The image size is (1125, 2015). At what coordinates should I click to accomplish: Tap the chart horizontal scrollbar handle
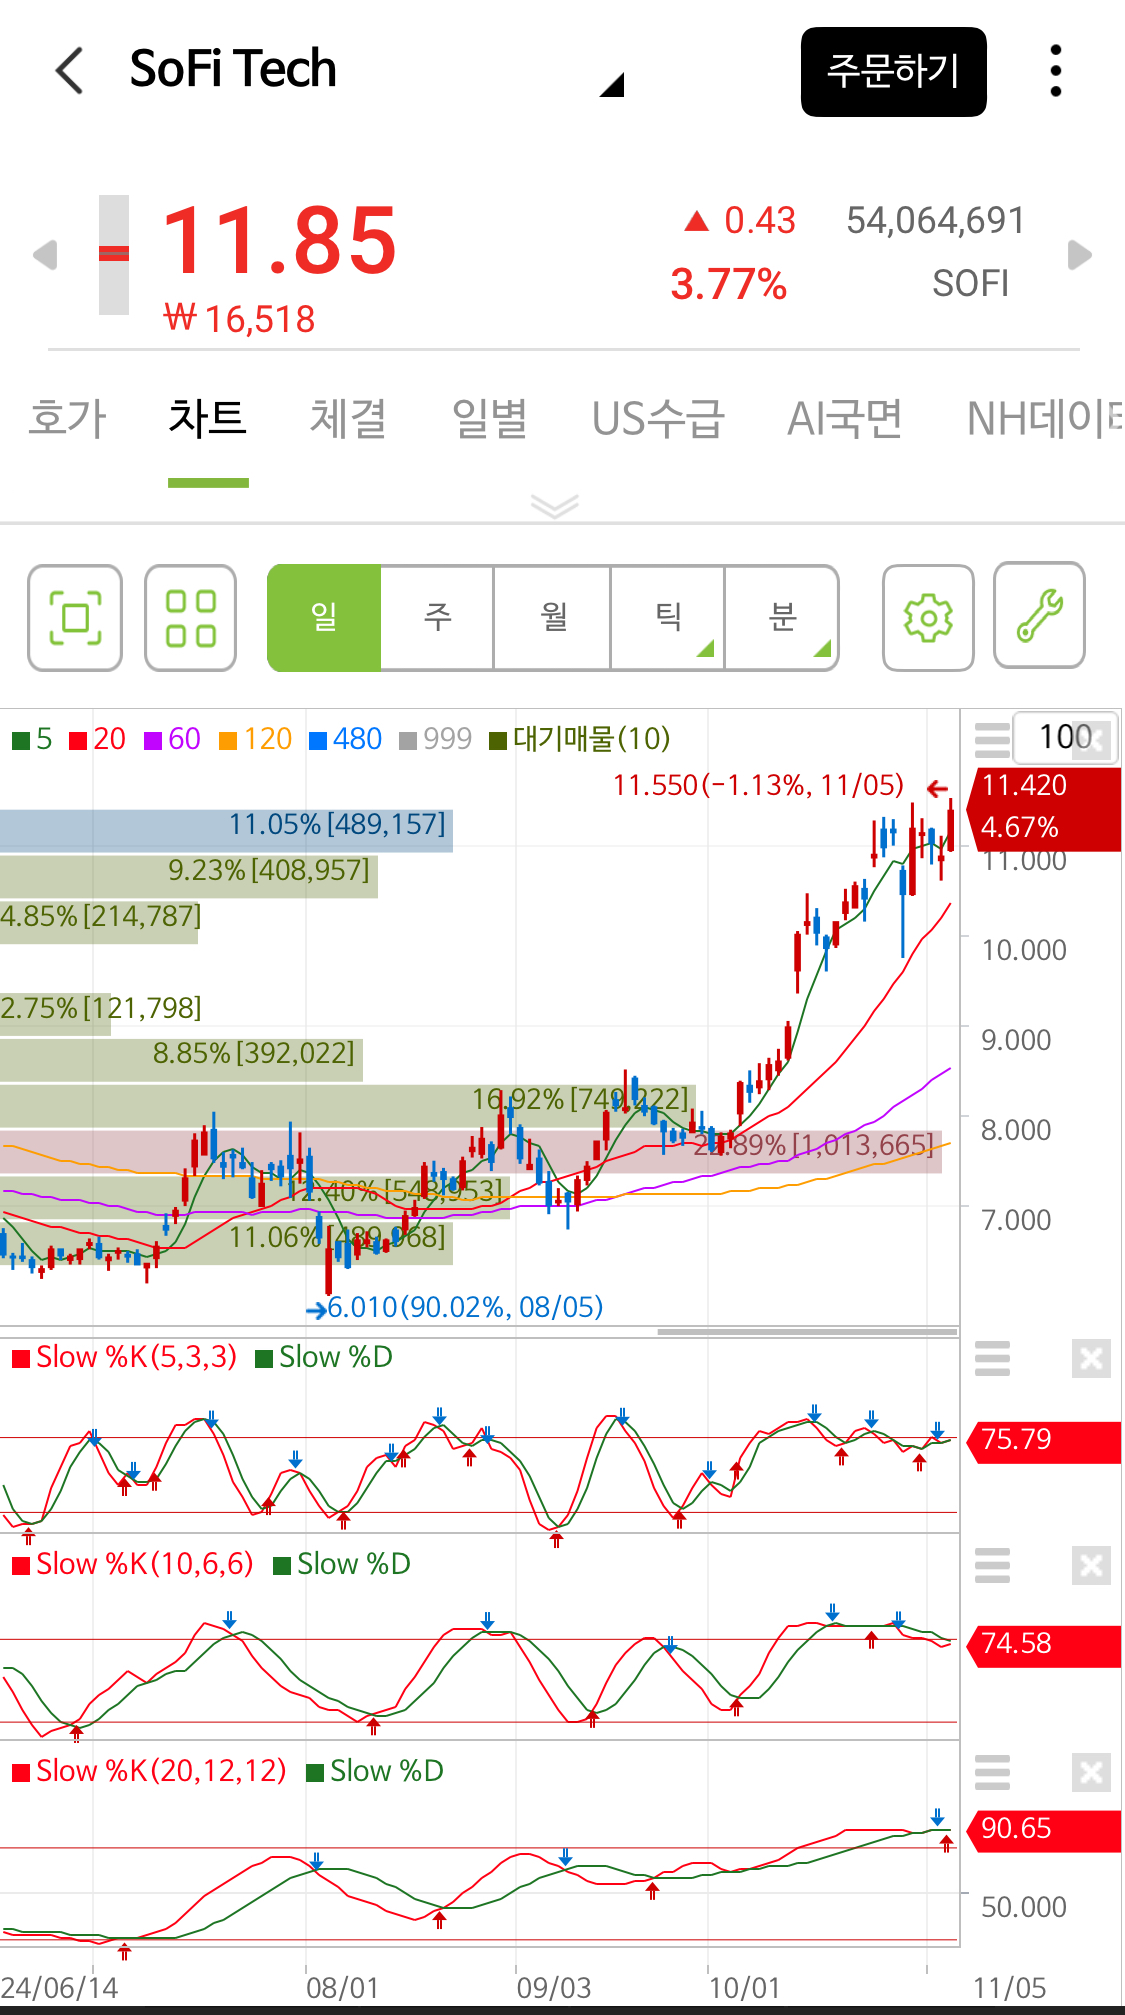point(807,1332)
